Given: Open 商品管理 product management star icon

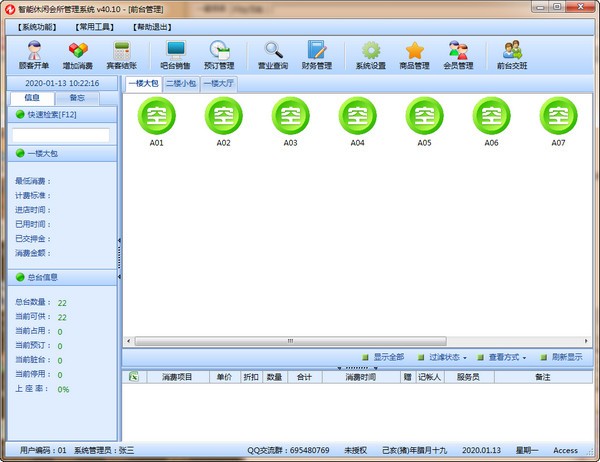Looking at the screenshot, I should (x=414, y=54).
